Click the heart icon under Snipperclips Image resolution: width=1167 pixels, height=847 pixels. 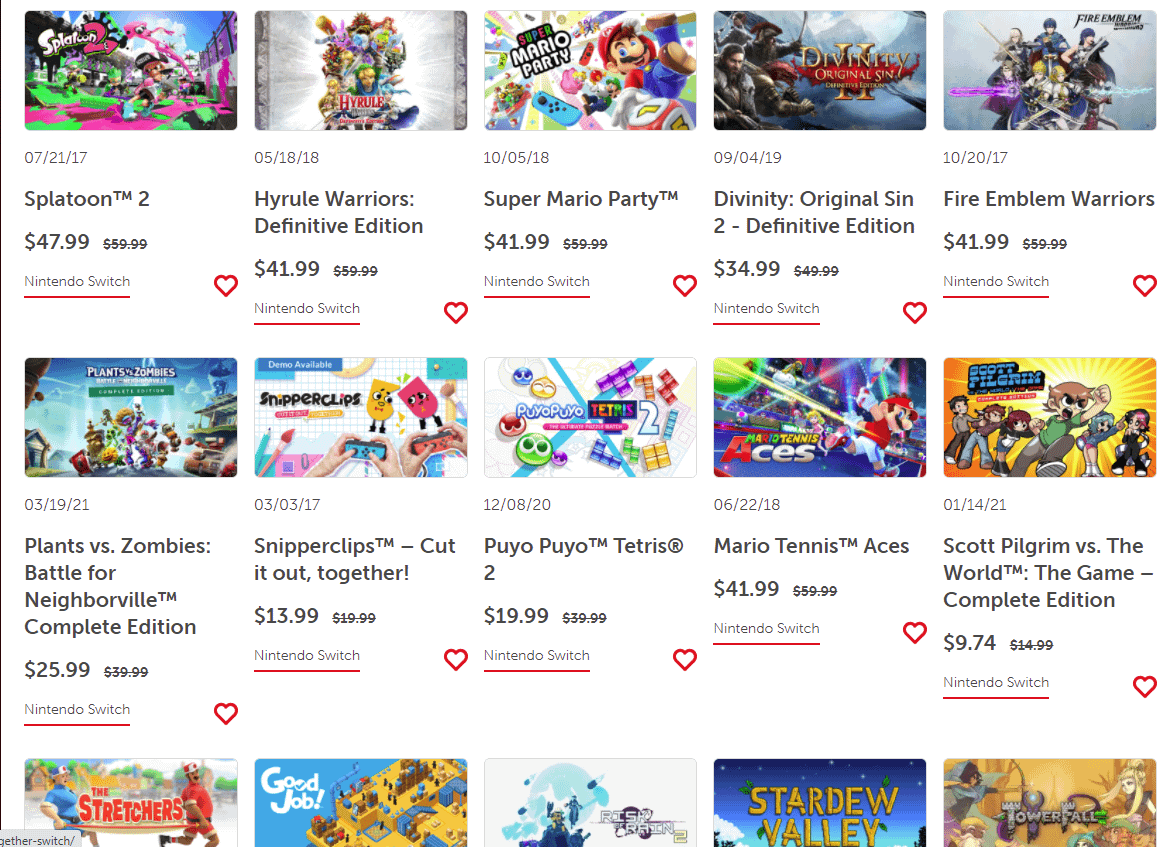456,660
